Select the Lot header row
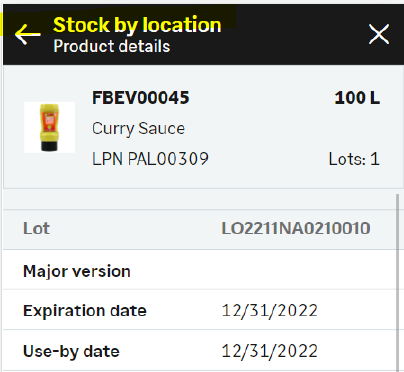 pos(199,229)
